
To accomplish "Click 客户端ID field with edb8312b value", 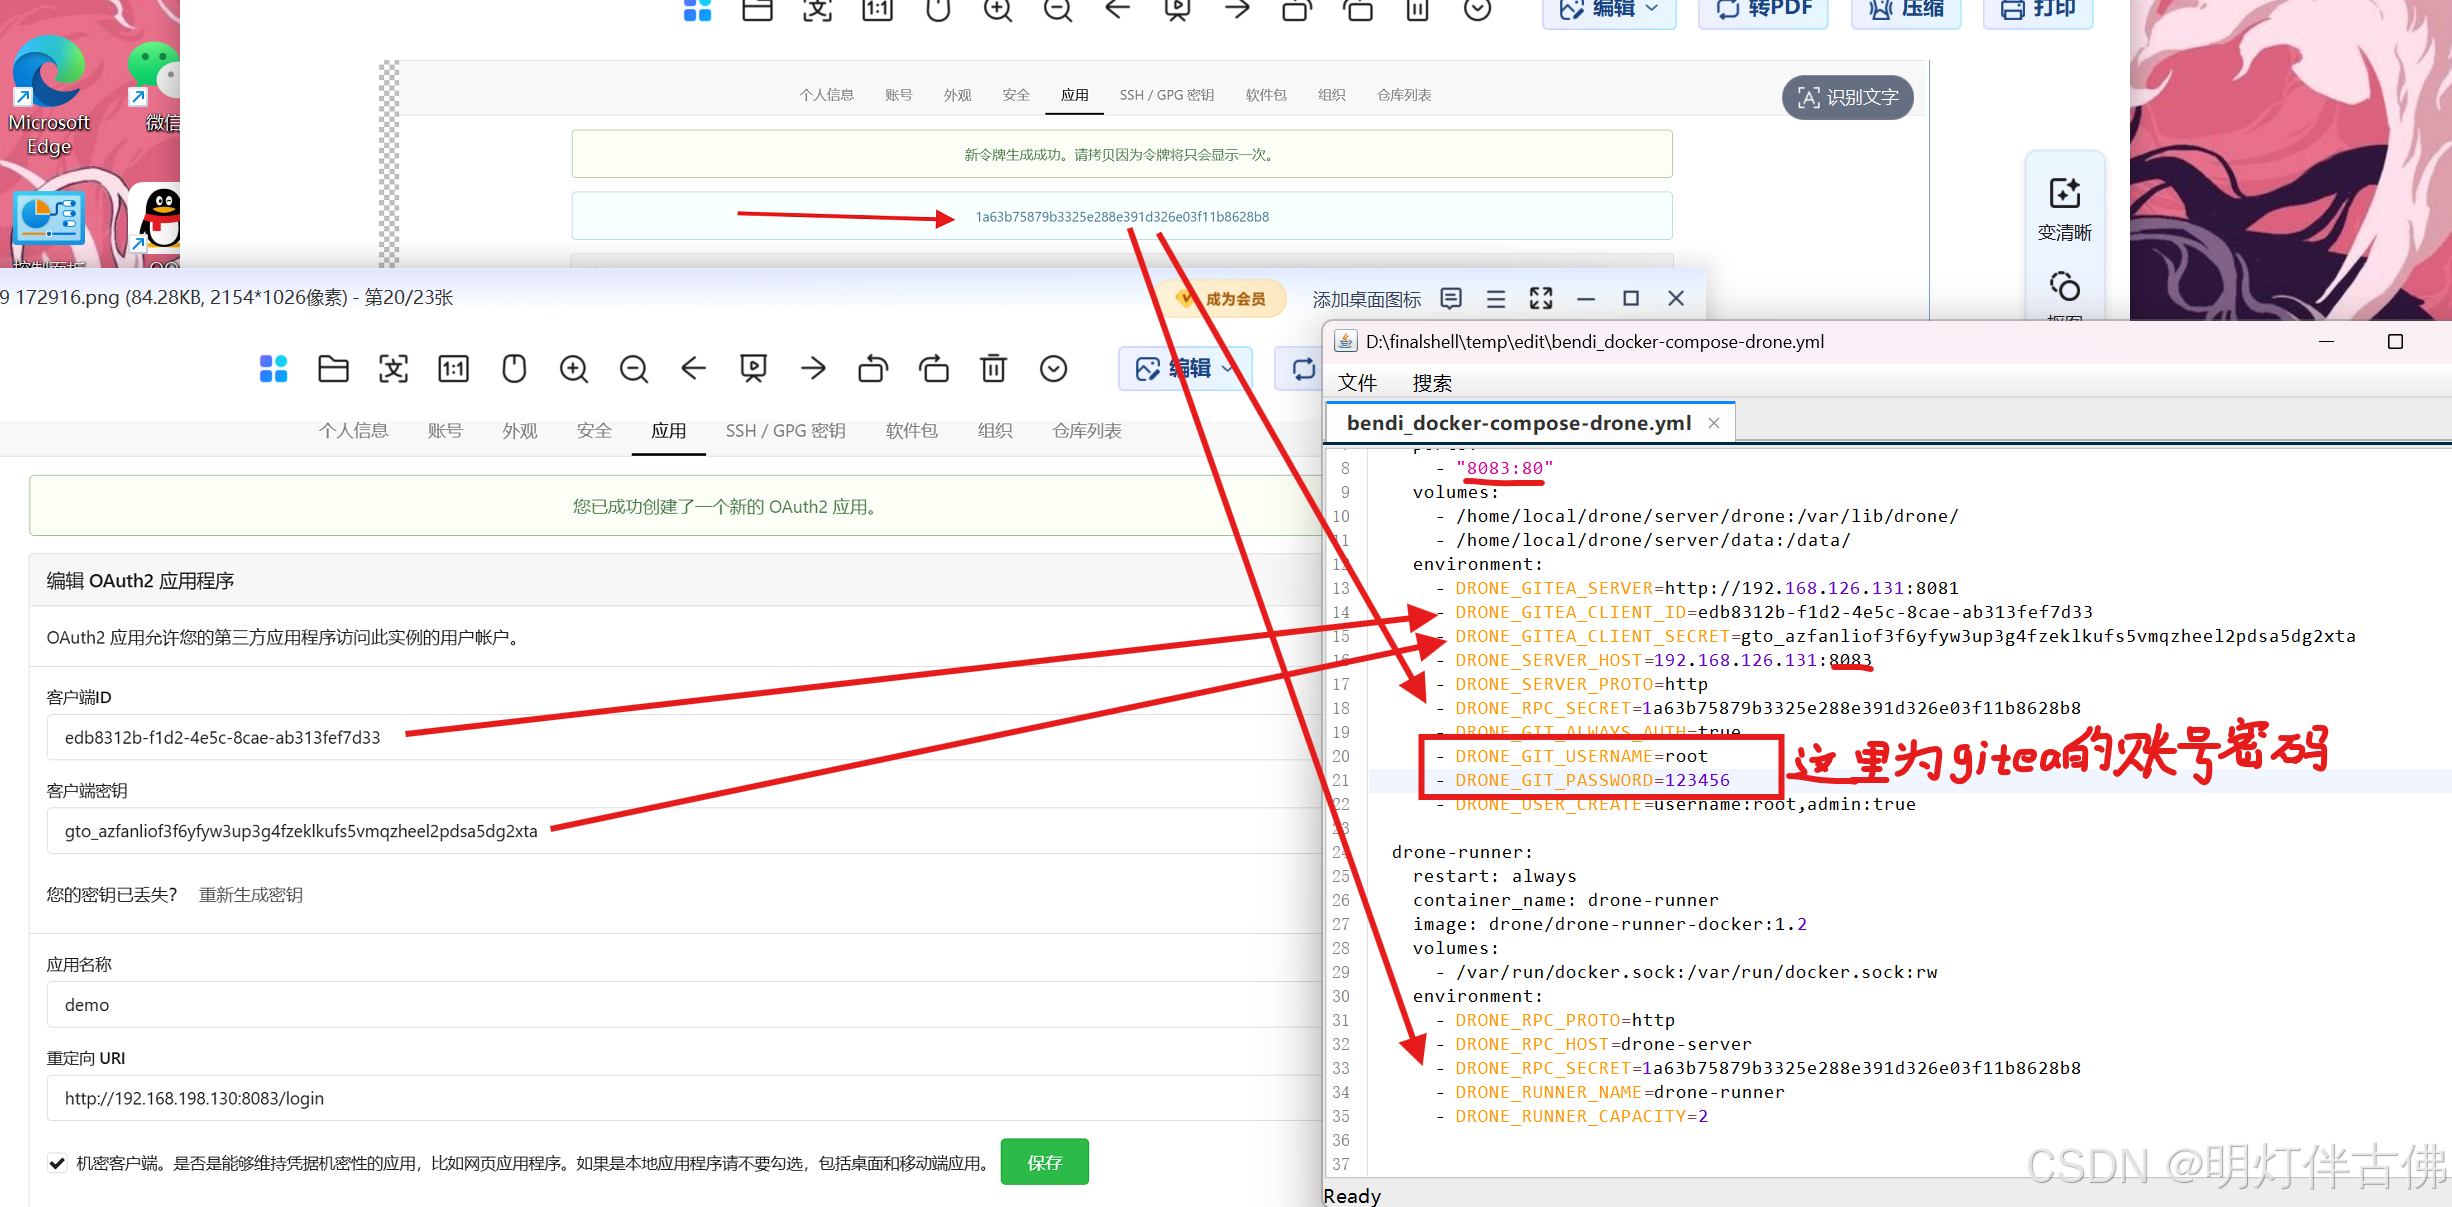I will (x=684, y=737).
